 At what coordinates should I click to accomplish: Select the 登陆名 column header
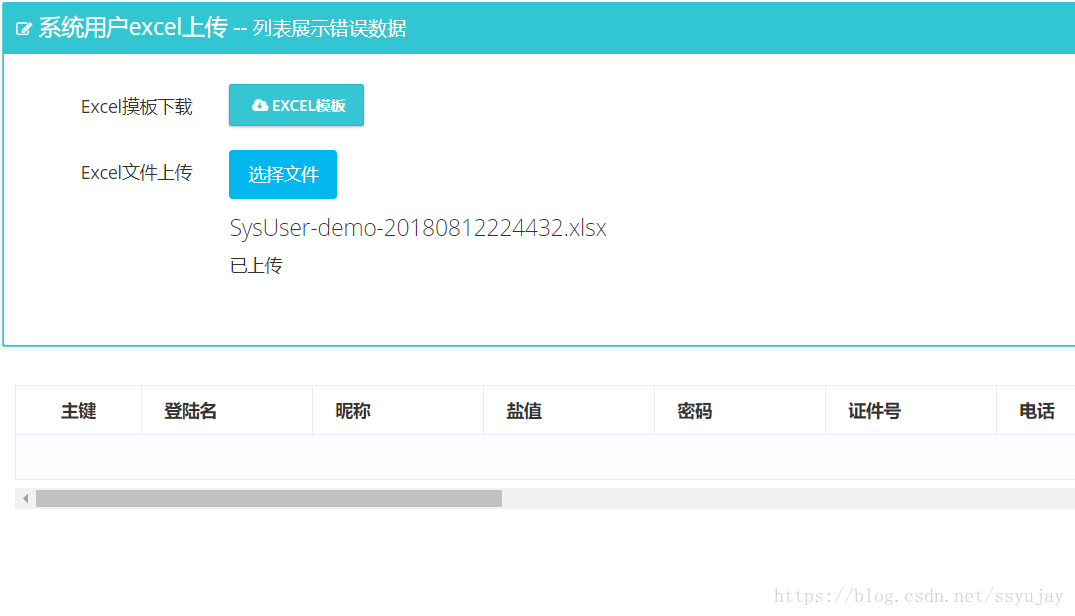point(227,410)
